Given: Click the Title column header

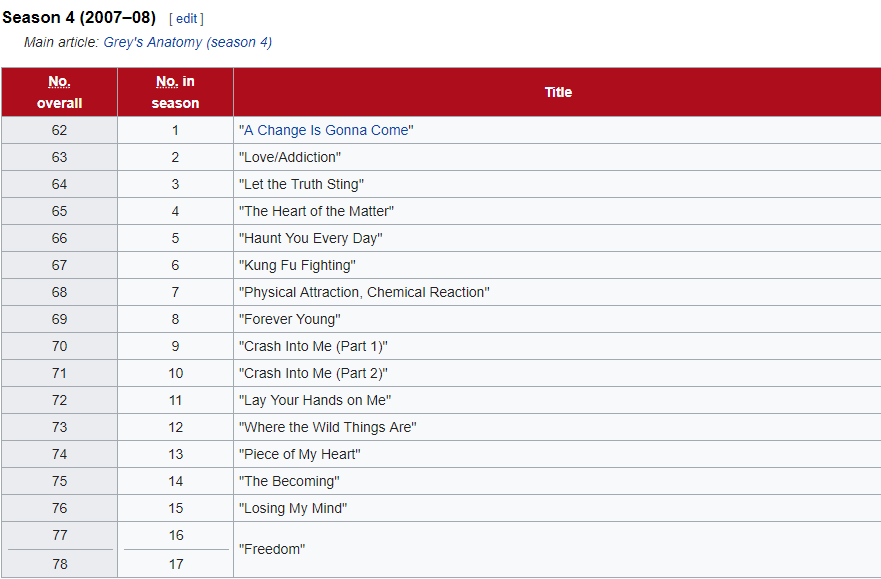Looking at the screenshot, I should click(558, 92).
